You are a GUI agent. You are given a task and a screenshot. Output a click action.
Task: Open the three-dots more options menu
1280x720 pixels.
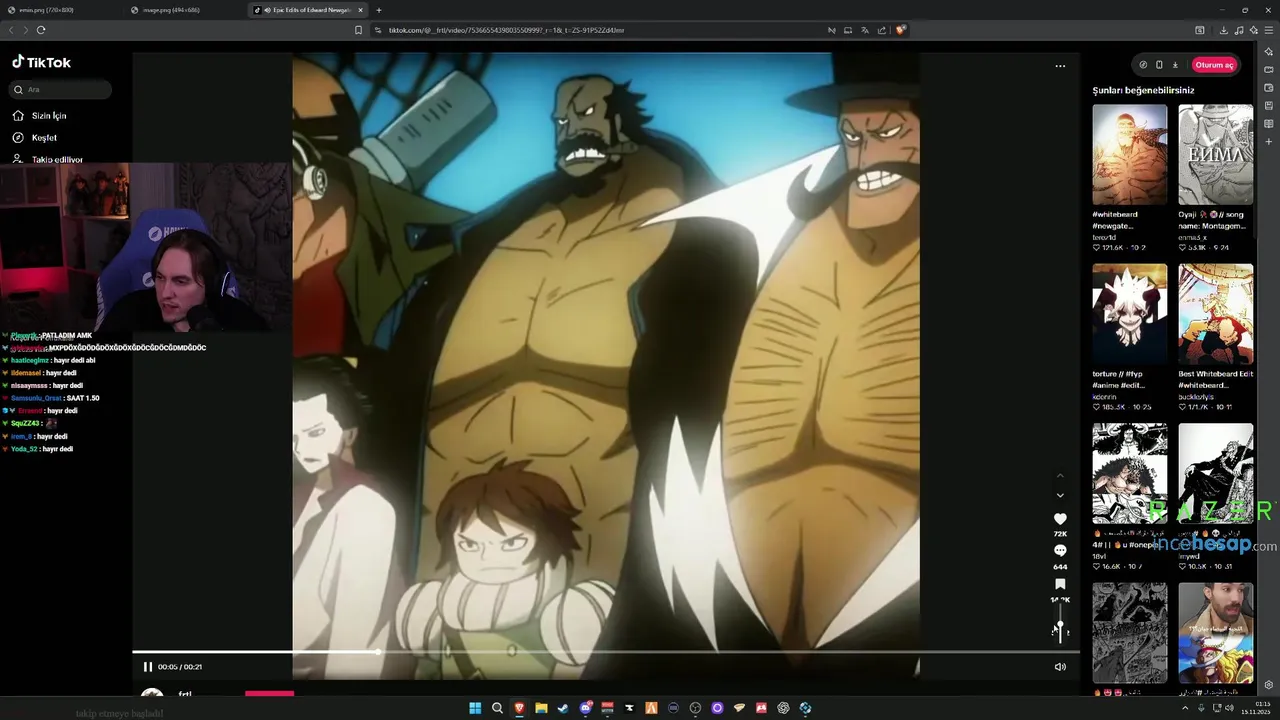[1060, 66]
